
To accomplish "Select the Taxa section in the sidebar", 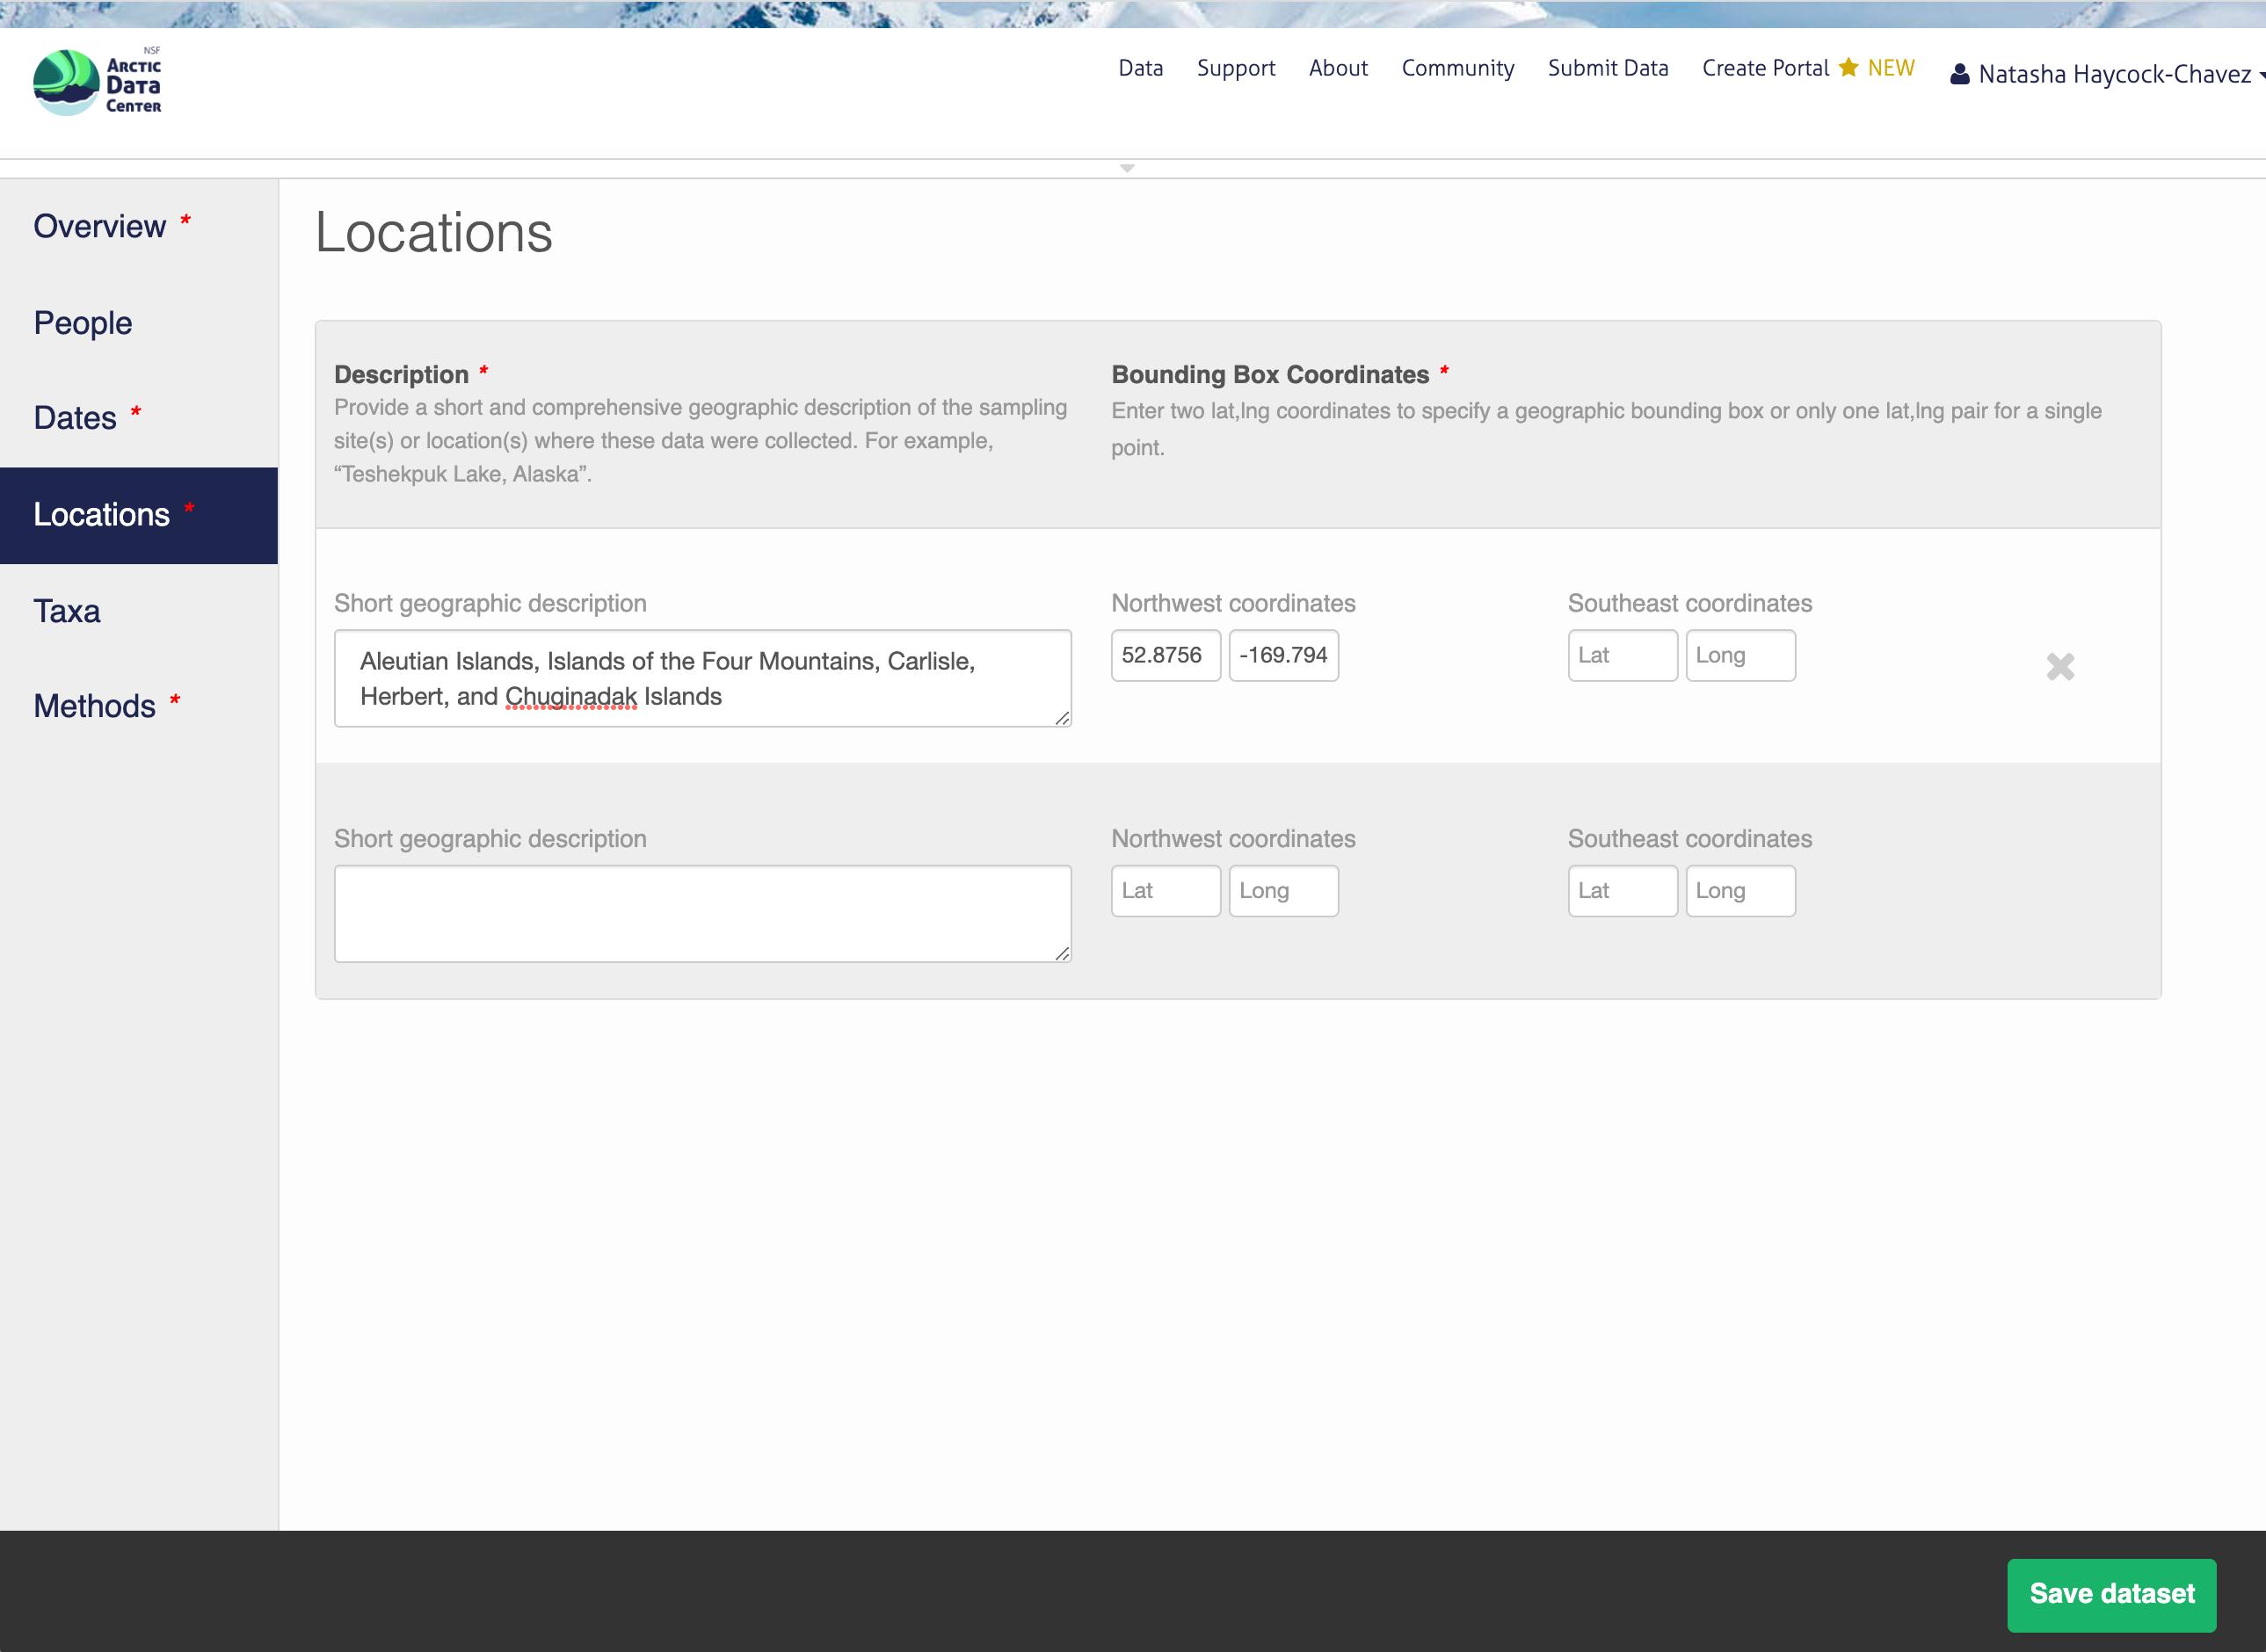I will pos(67,611).
